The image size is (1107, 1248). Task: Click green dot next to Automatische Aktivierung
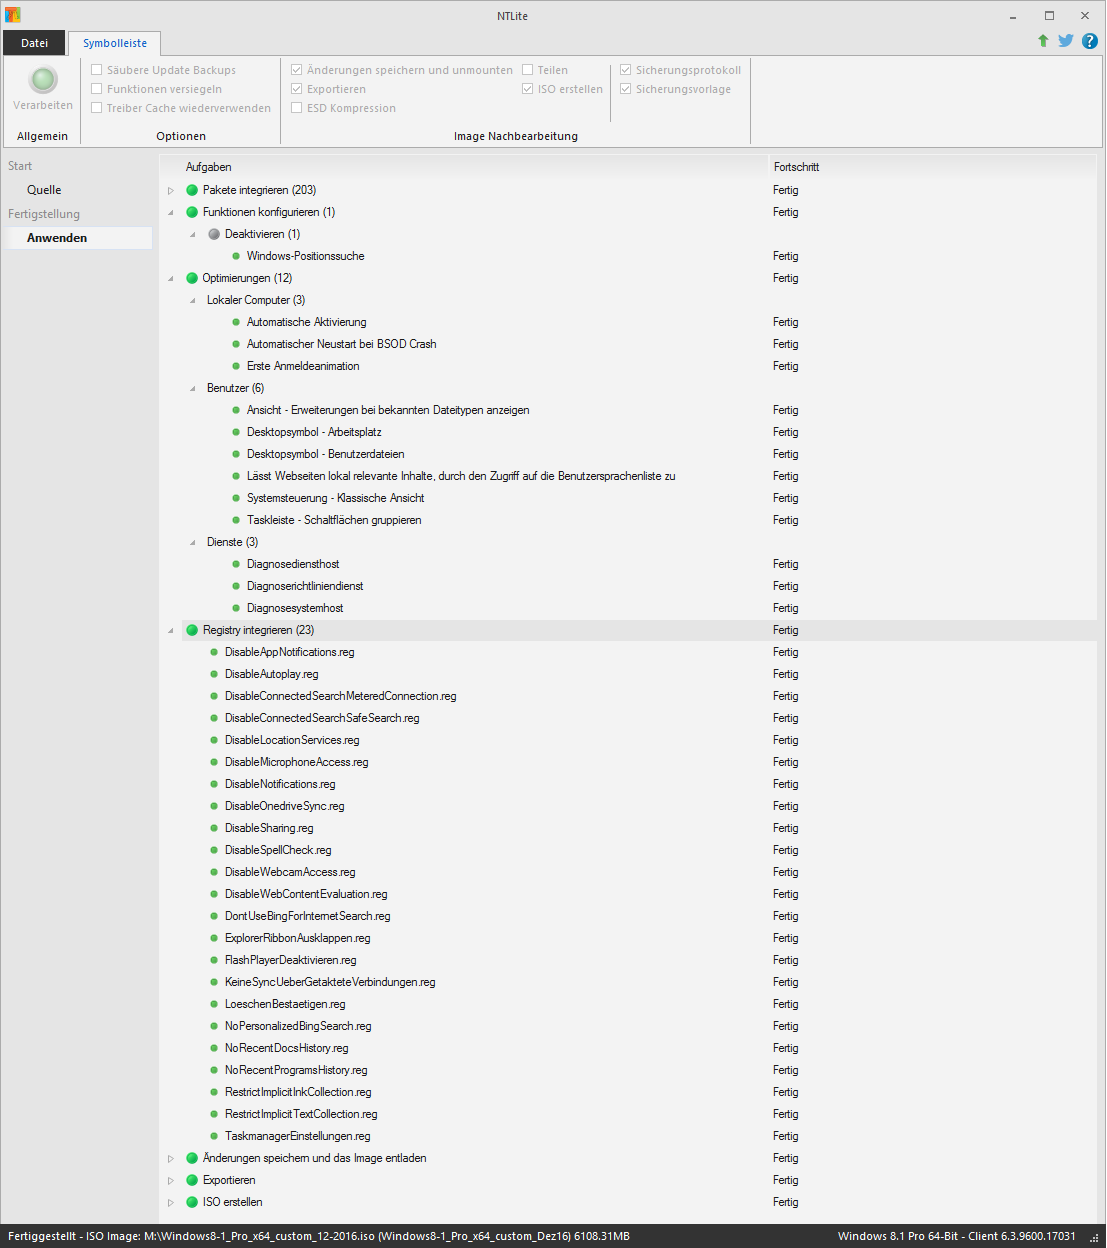[236, 322]
